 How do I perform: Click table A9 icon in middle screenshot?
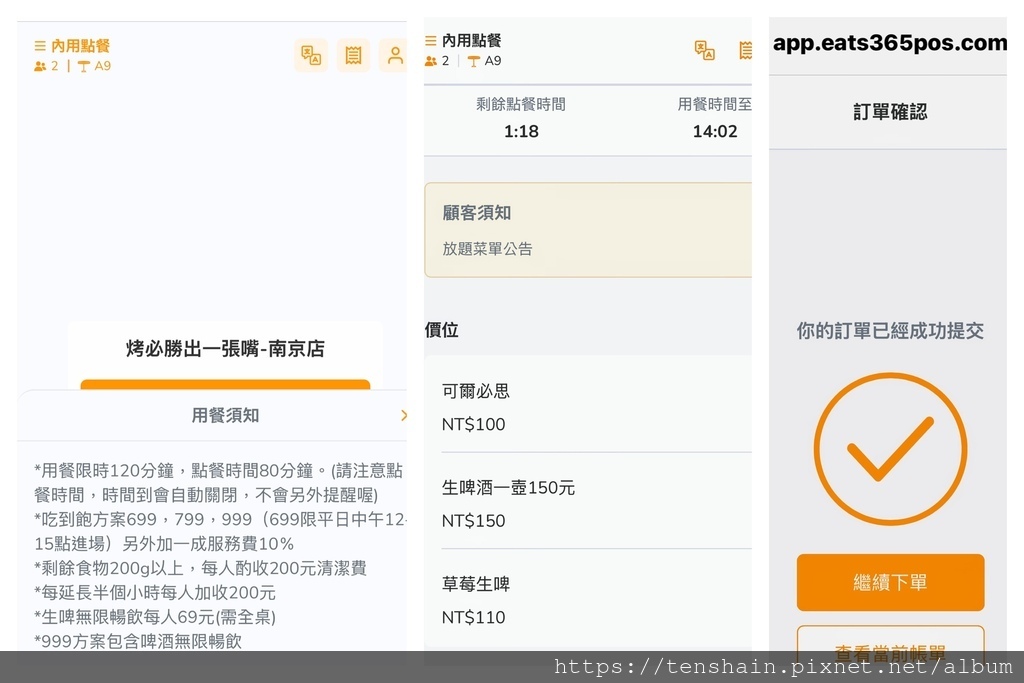click(x=473, y=61)
